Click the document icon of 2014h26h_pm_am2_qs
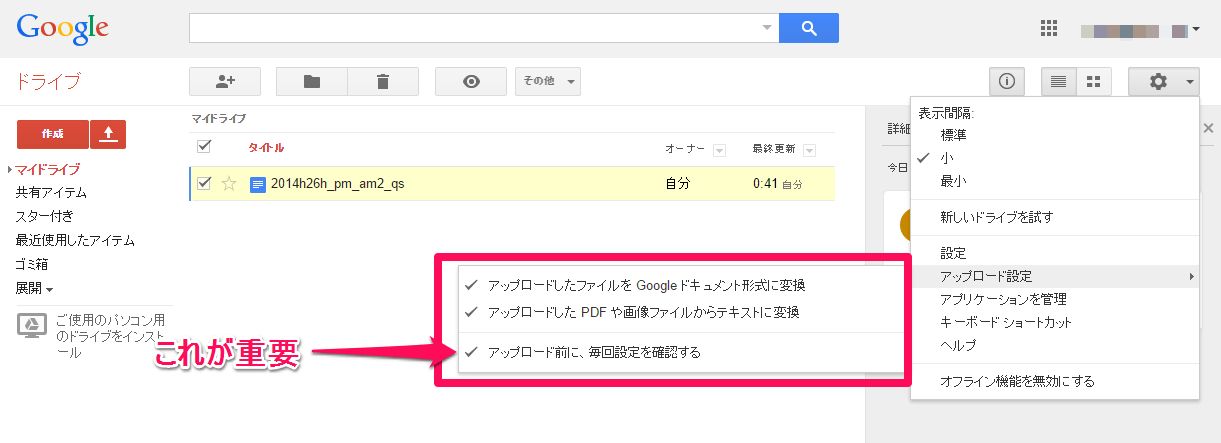Viewport: 1221px width, 443px height. pyautogui.click(x=258, y=184)
